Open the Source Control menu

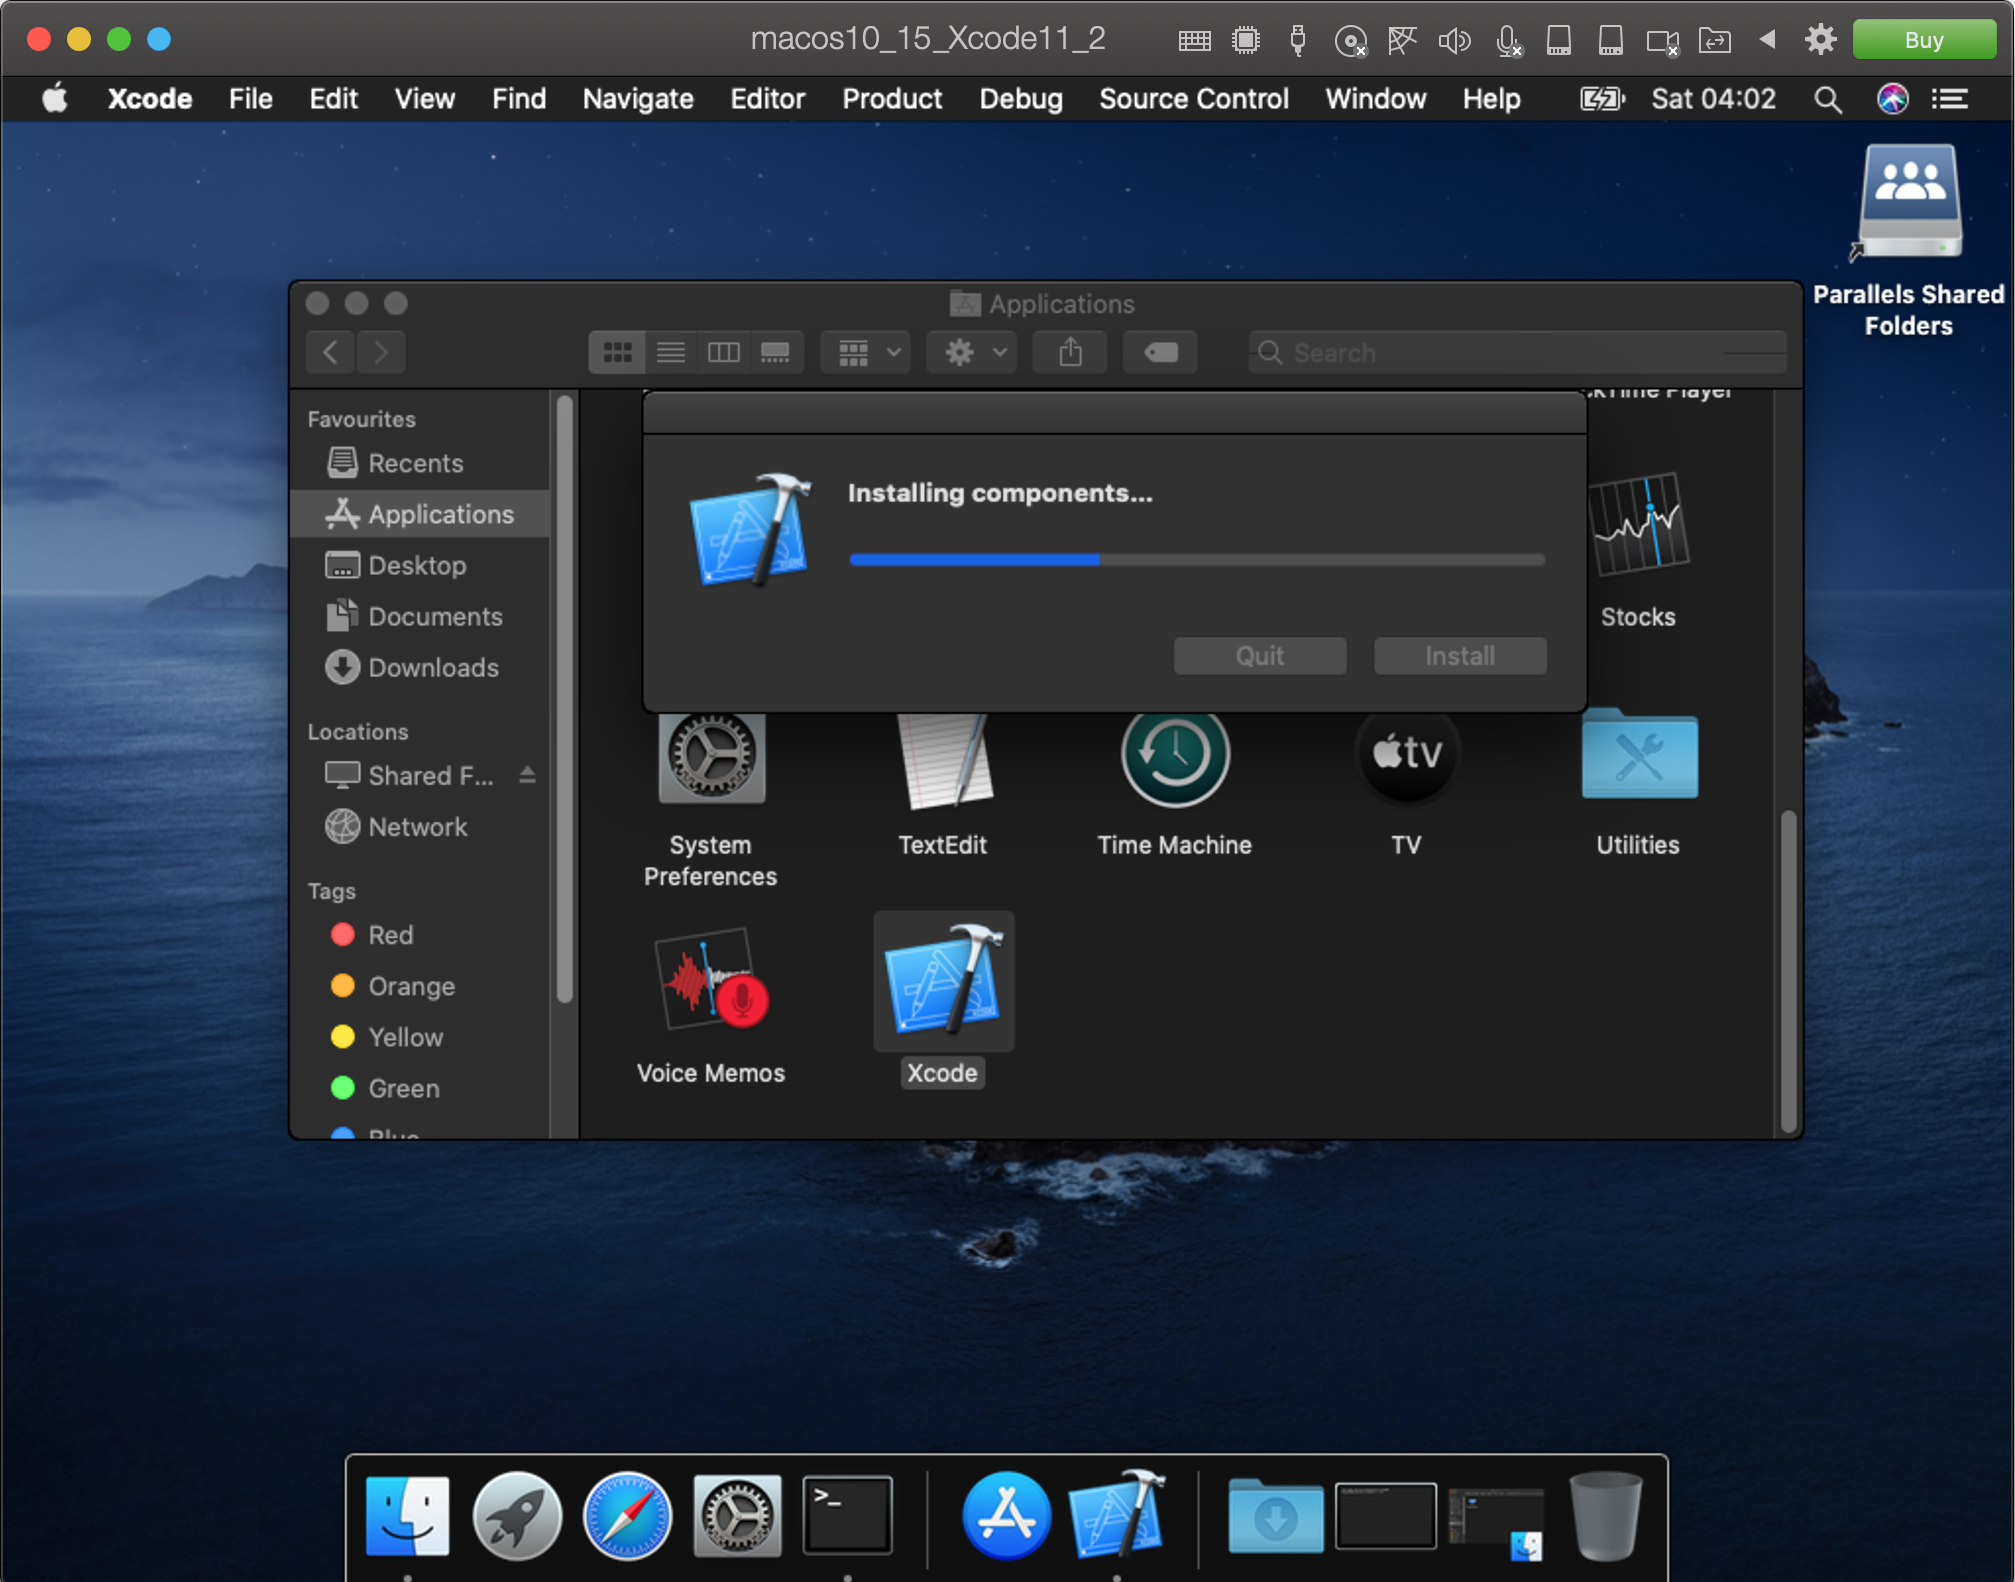(1193, 99)
